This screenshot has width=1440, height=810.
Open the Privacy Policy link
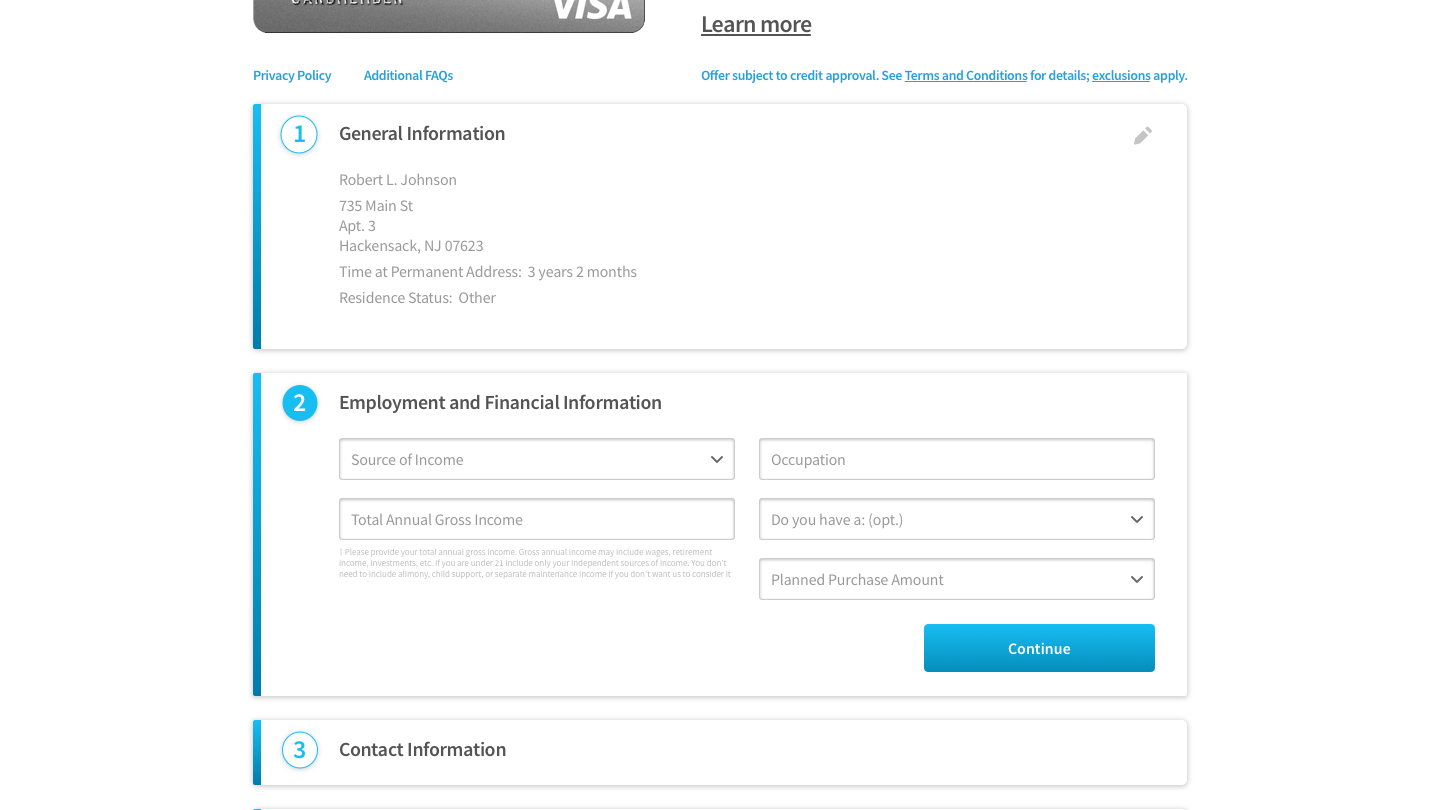click(292, 76)
